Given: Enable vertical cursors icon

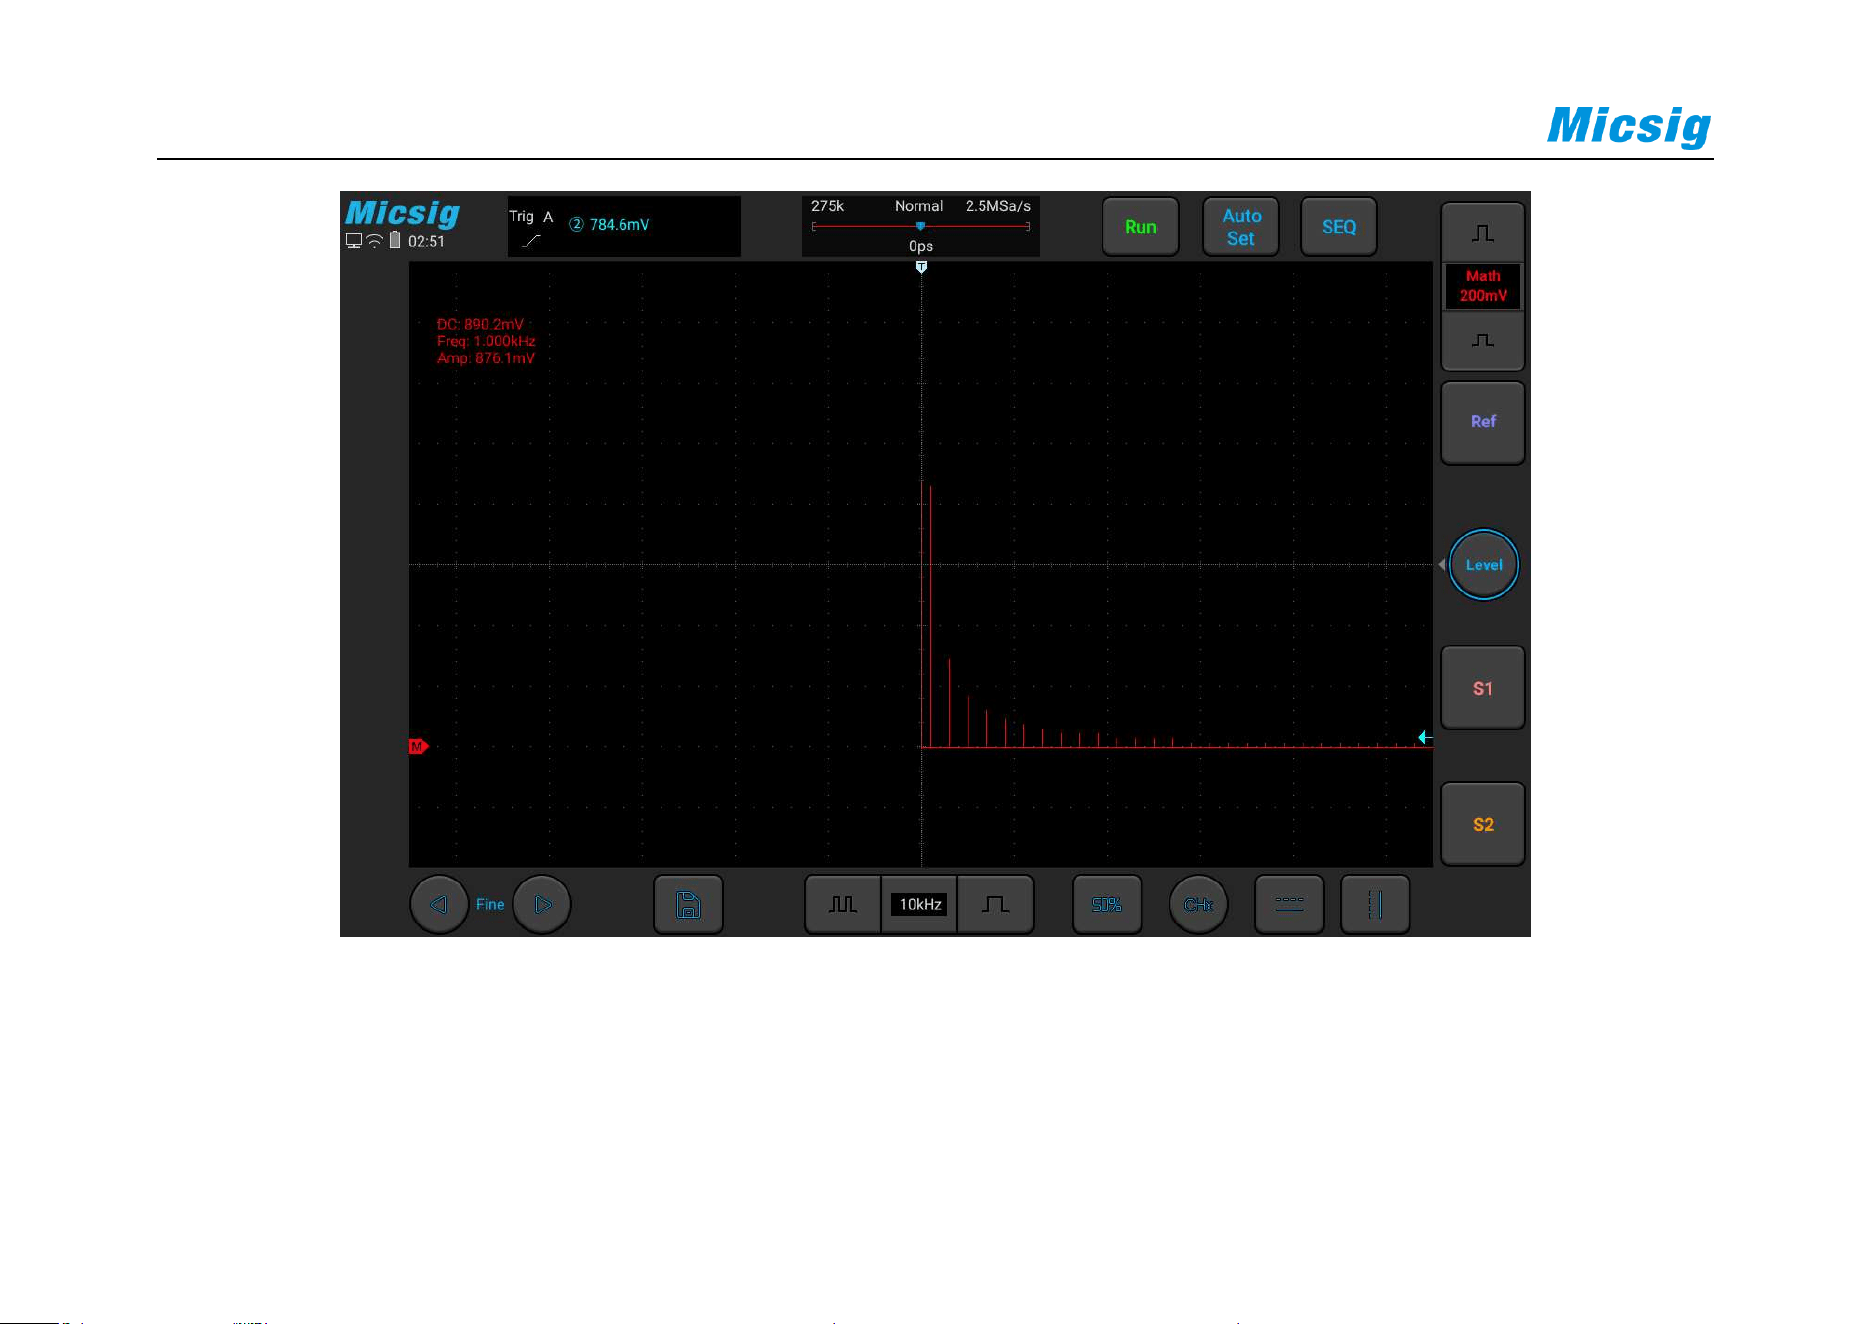Looking at the screenshot, I should 1375,905.
